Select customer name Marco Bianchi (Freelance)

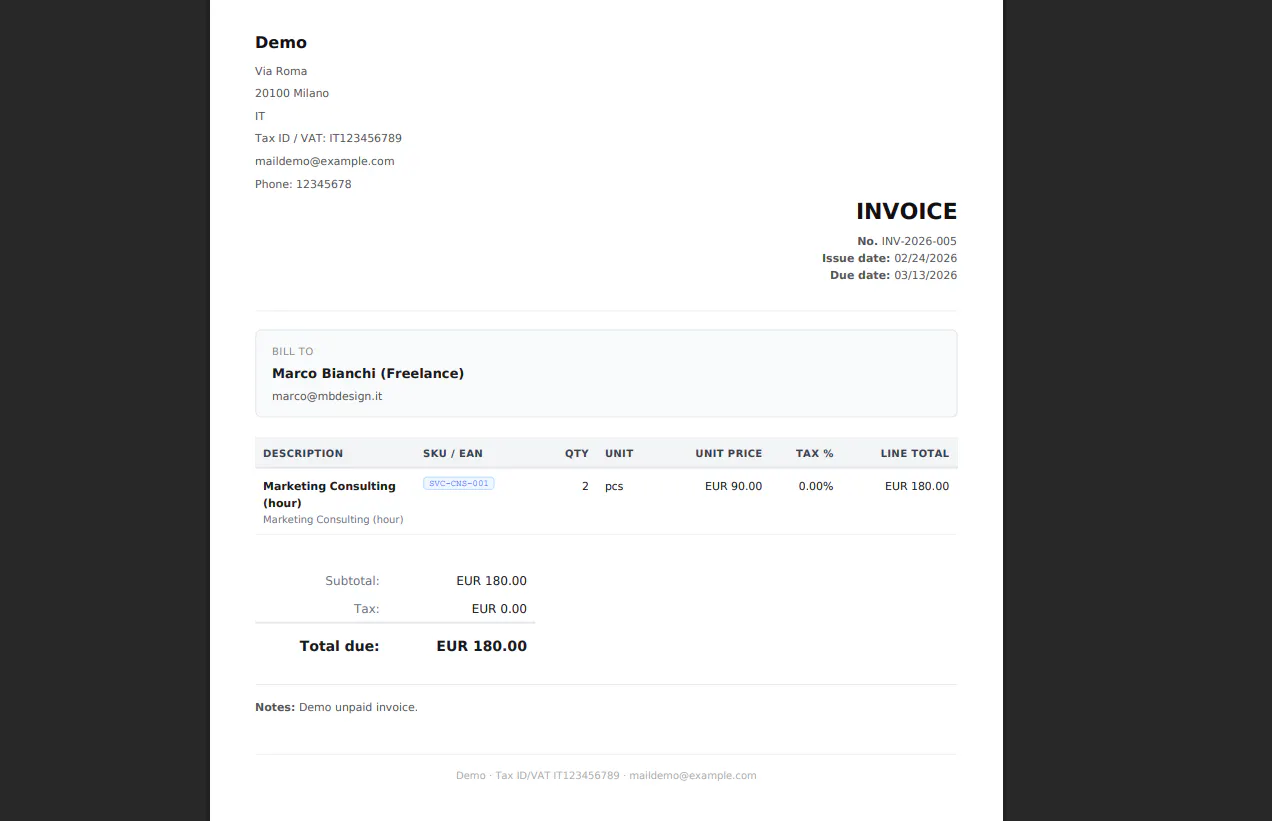click(x=368, y=373)
